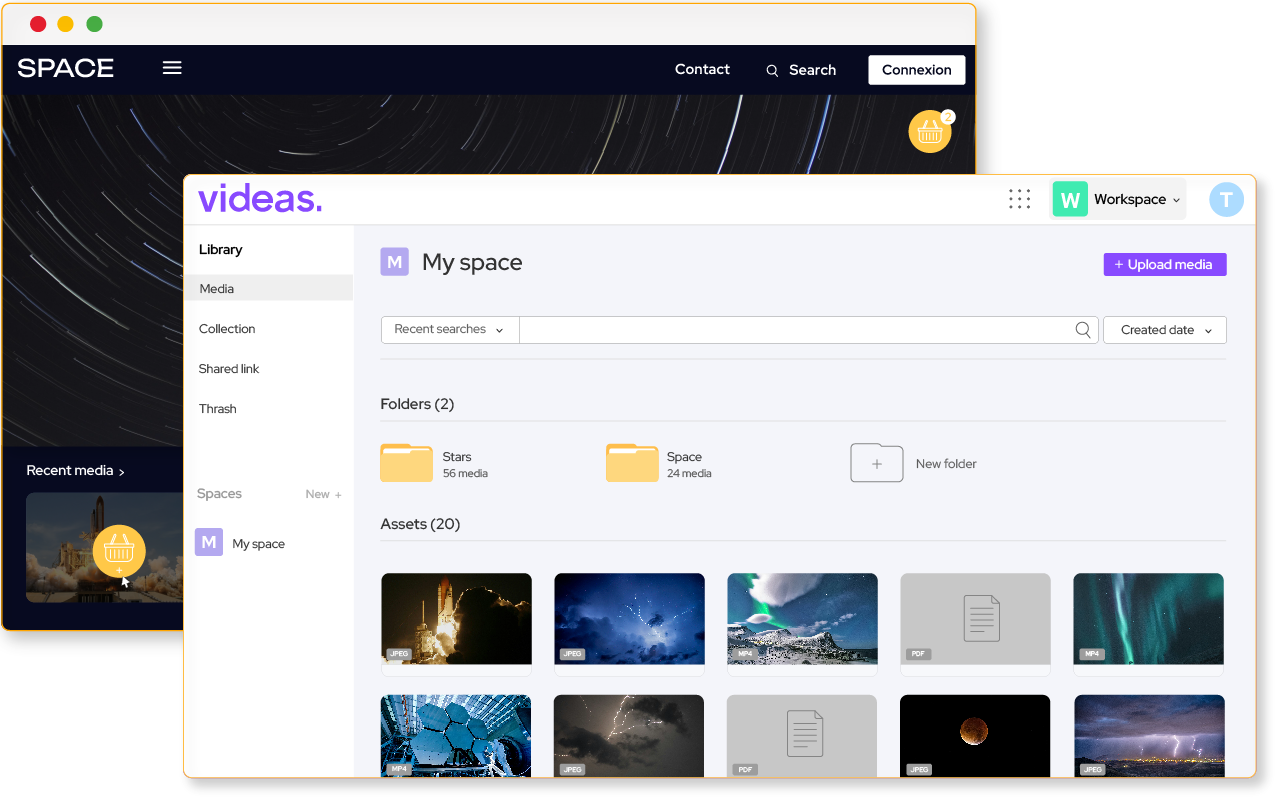Click the rocket thumbnail in SPACE Recent media

coord(105,547)
